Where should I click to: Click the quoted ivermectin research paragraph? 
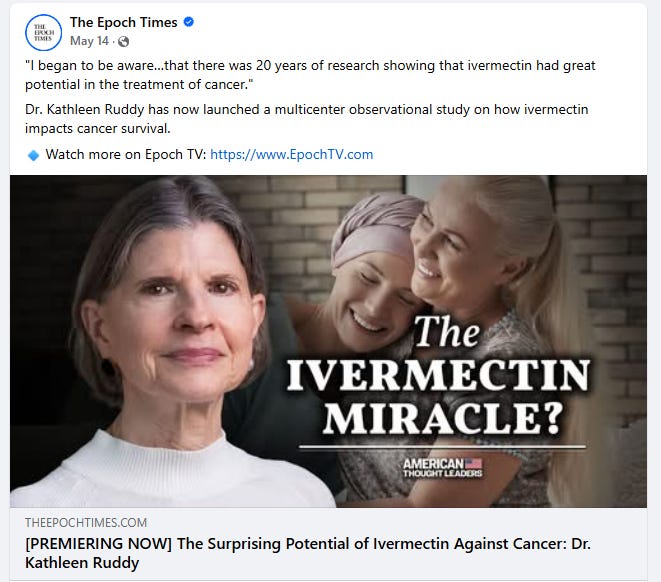click(x=310, y=75)
